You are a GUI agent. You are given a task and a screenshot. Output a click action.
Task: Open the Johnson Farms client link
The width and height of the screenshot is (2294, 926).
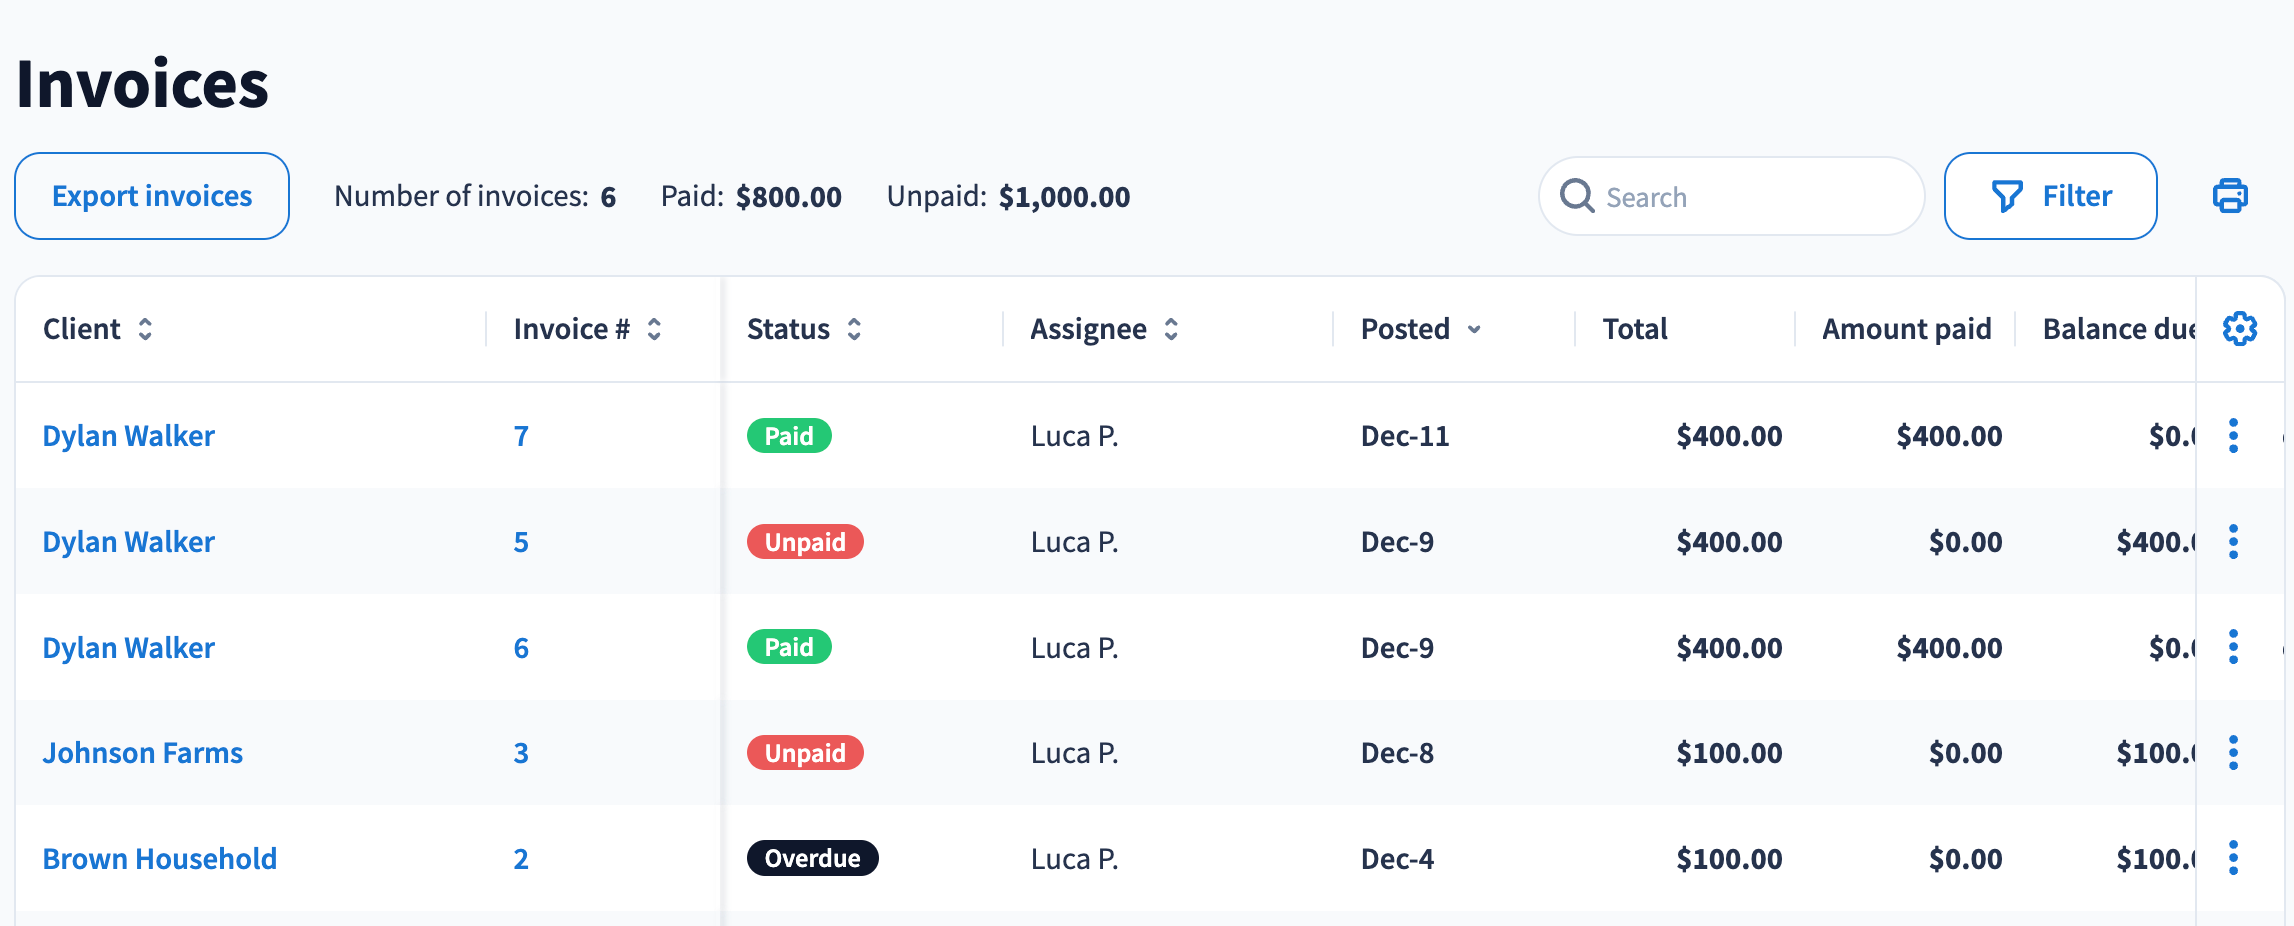[143, 753]
